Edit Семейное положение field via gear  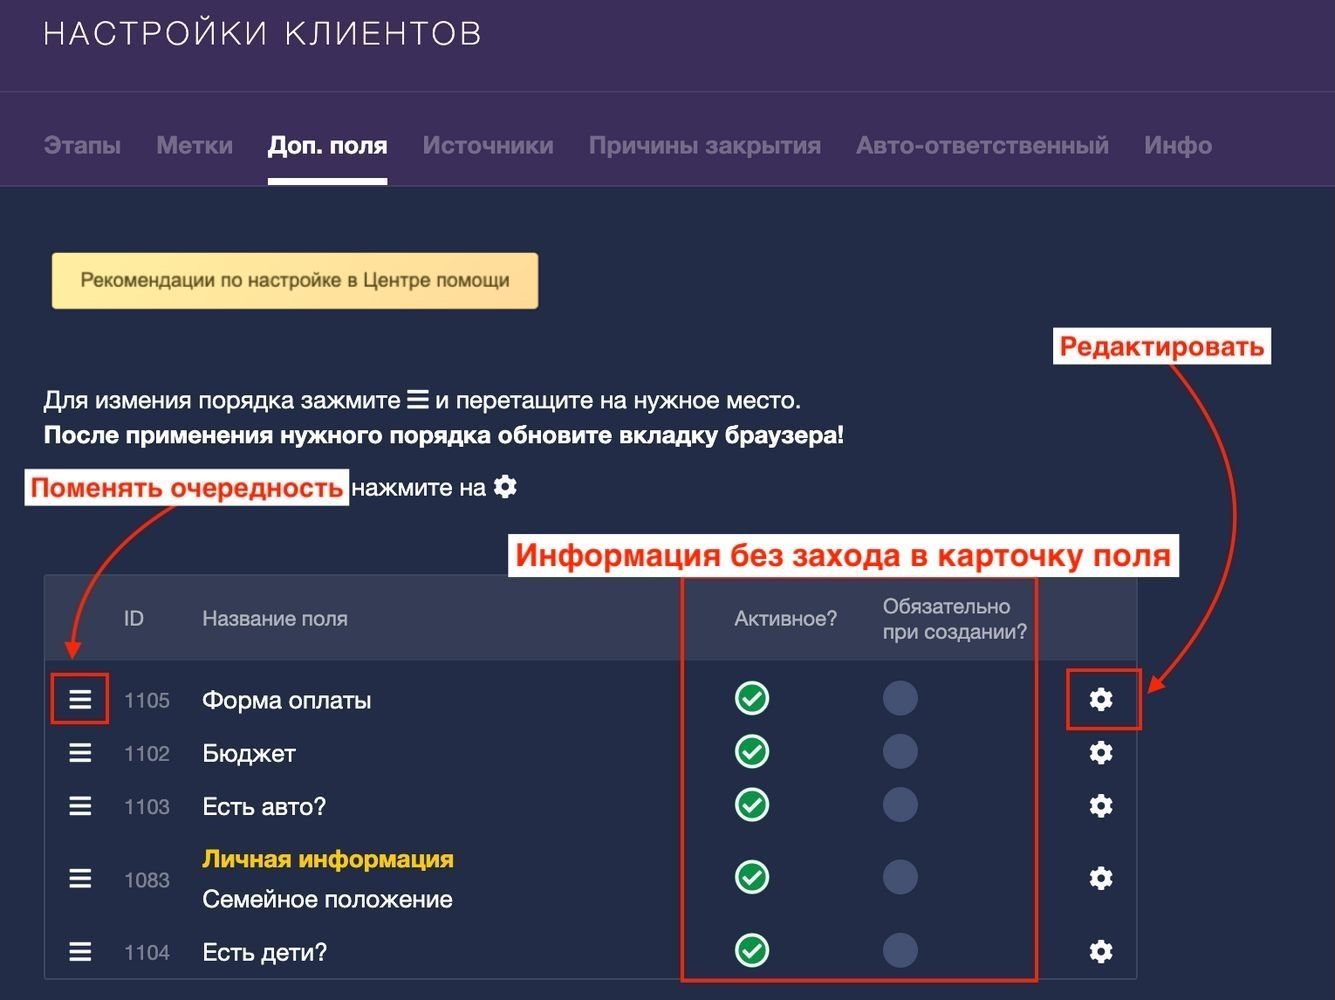click(1101, 878)
